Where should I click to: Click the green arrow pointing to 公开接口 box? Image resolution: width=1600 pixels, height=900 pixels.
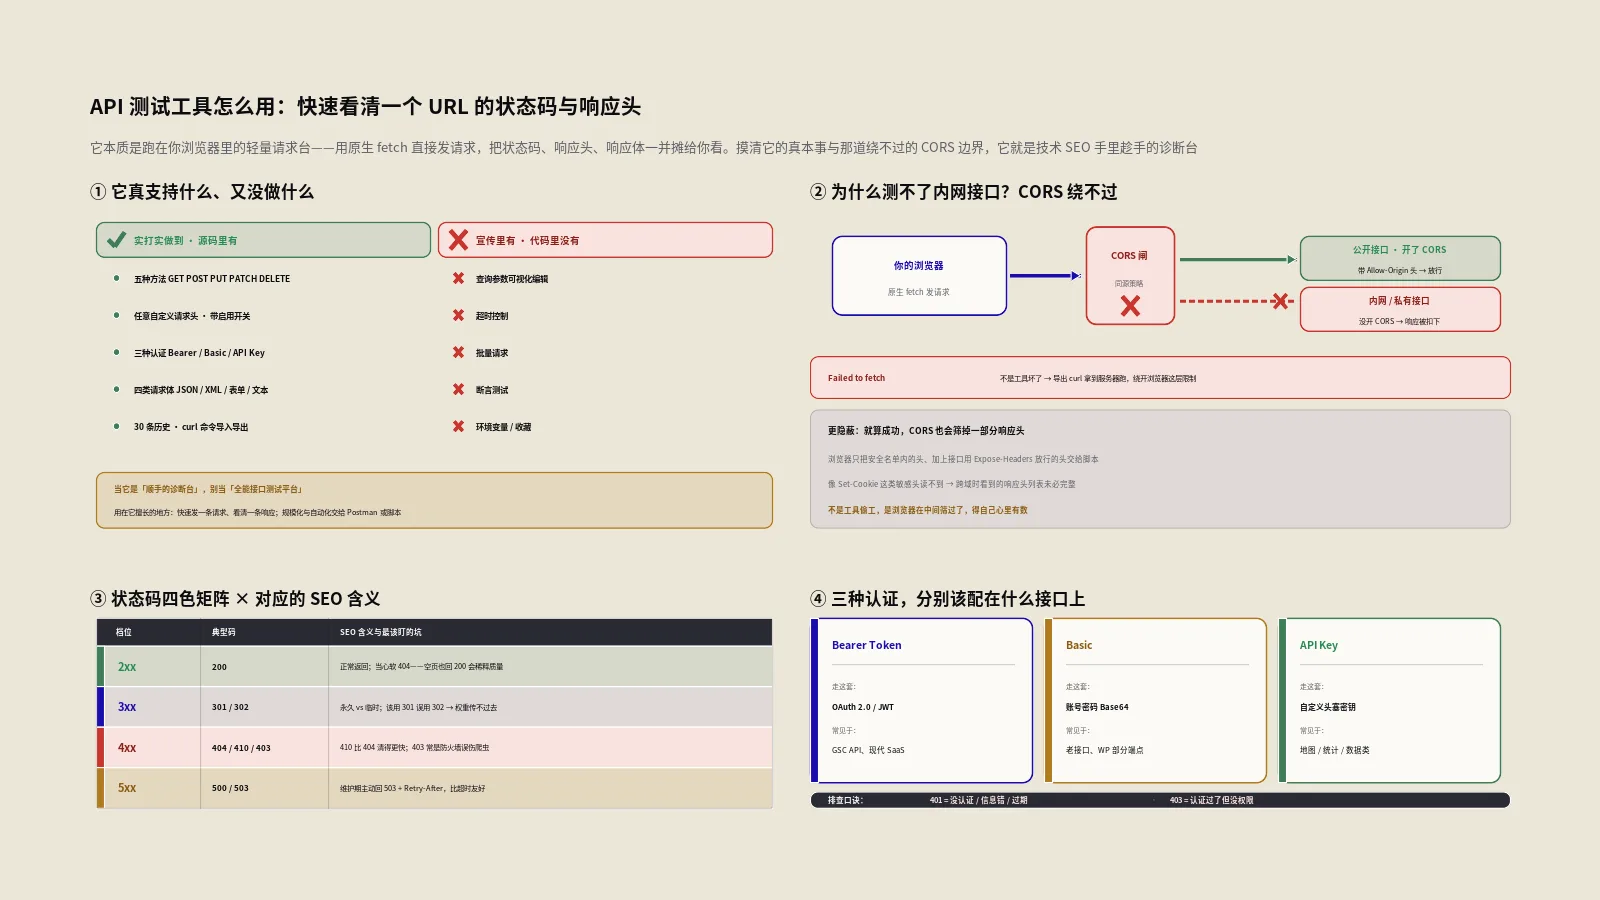click(1238, 260)
